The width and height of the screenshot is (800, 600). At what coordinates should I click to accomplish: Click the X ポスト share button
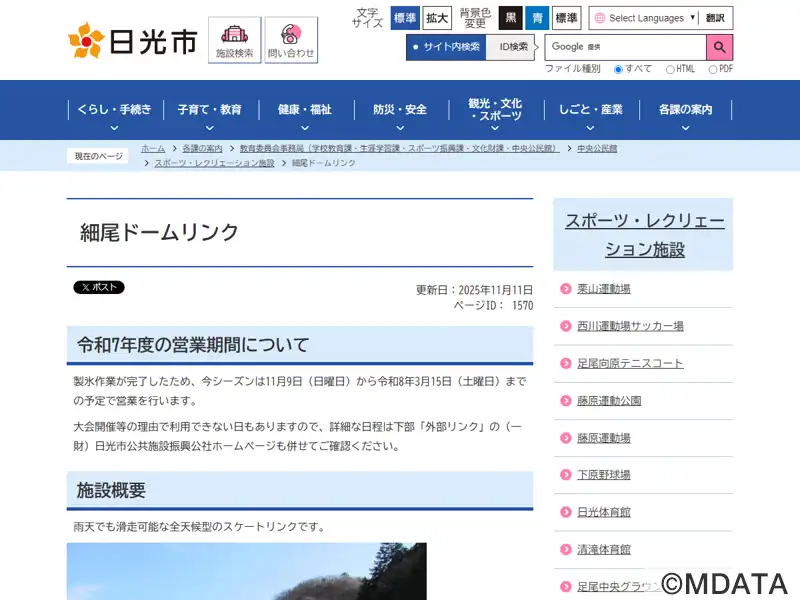coord(99,288)
